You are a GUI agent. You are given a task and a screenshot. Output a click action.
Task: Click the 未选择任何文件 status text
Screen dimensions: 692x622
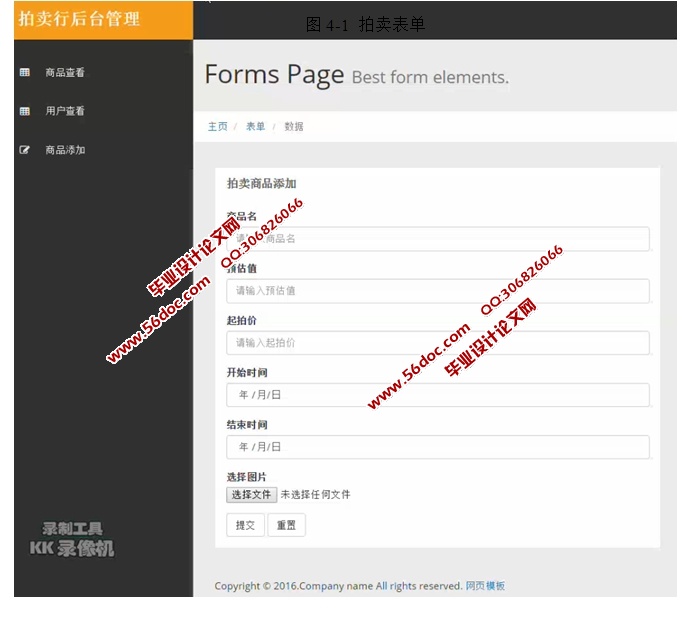pyautogui.click(x=316, y=495)
